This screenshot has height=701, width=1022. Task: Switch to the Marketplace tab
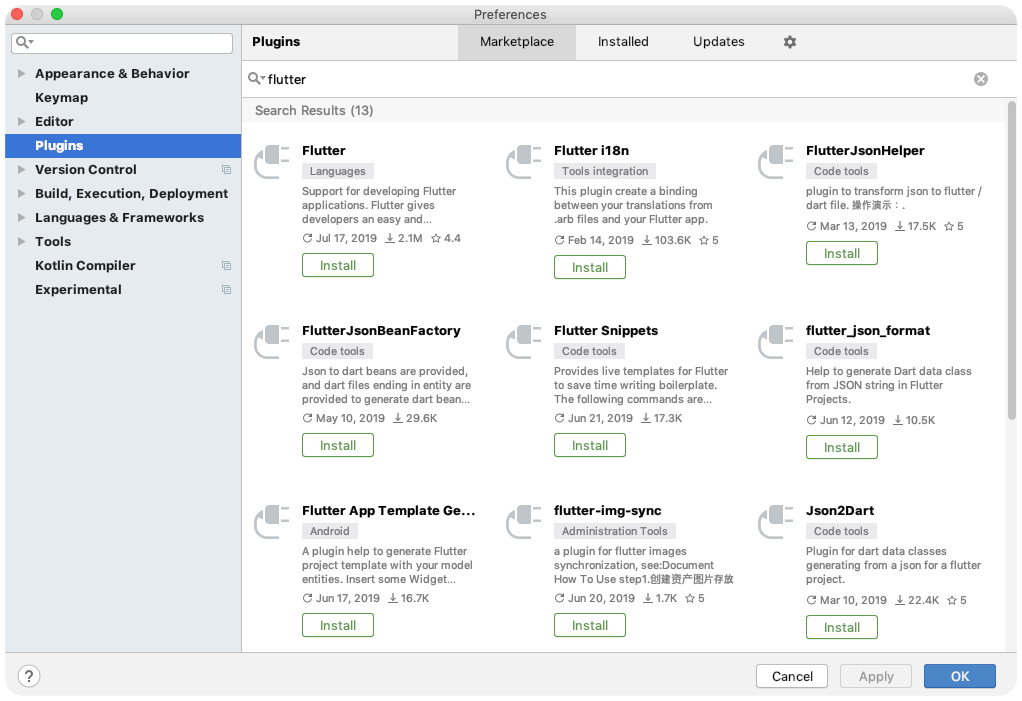[517, 42]
